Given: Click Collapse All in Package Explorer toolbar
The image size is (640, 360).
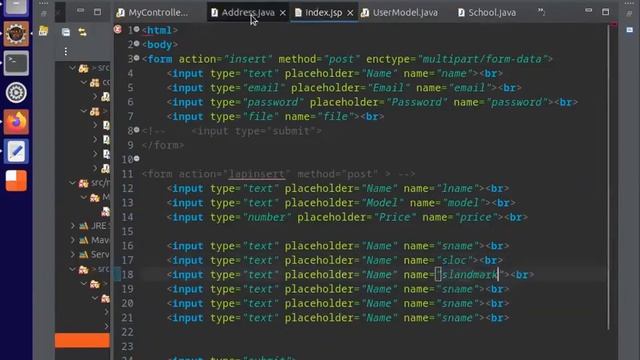Looking at the screenshot, I should tap(66, 32).
